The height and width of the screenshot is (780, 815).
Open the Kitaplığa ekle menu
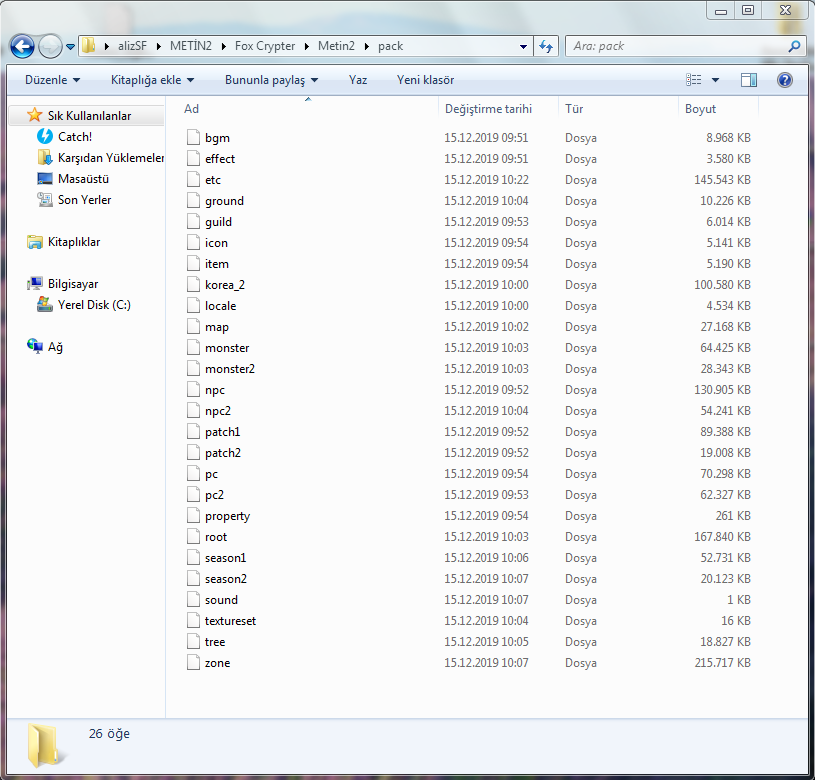pyautogui.click(x=152, y=80)
